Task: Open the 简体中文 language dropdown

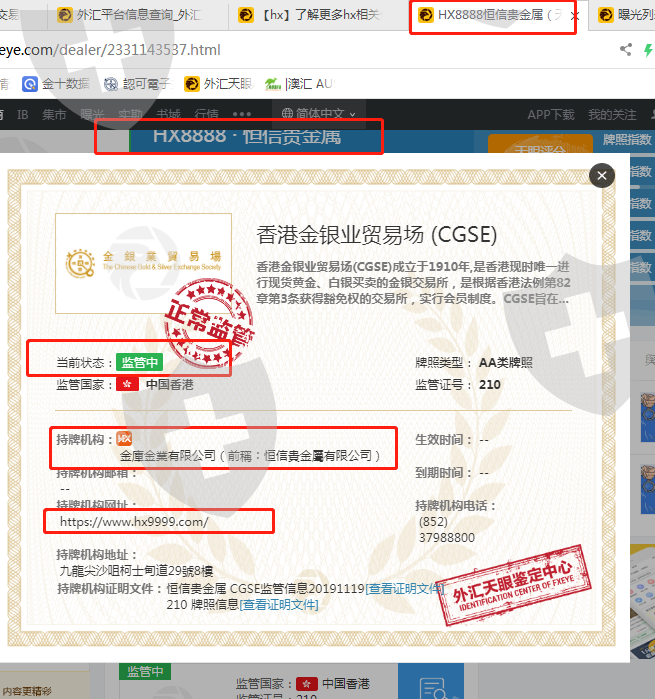Action: [319, 114]
